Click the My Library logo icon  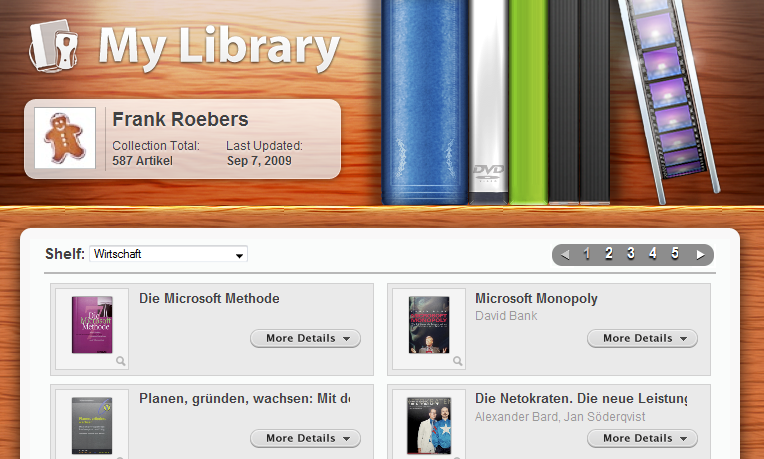pyautogui.click(x=54, y=46)
